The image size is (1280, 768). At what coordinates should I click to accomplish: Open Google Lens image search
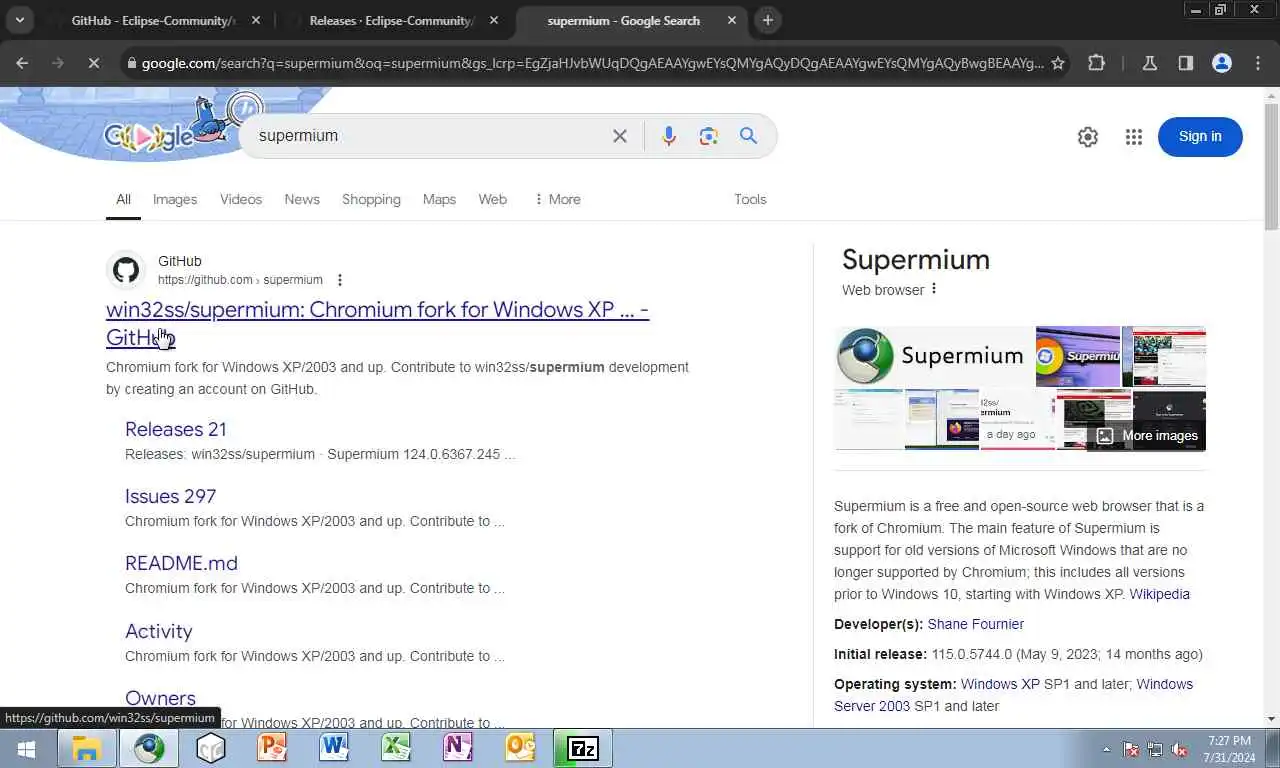tap(709, 136)
